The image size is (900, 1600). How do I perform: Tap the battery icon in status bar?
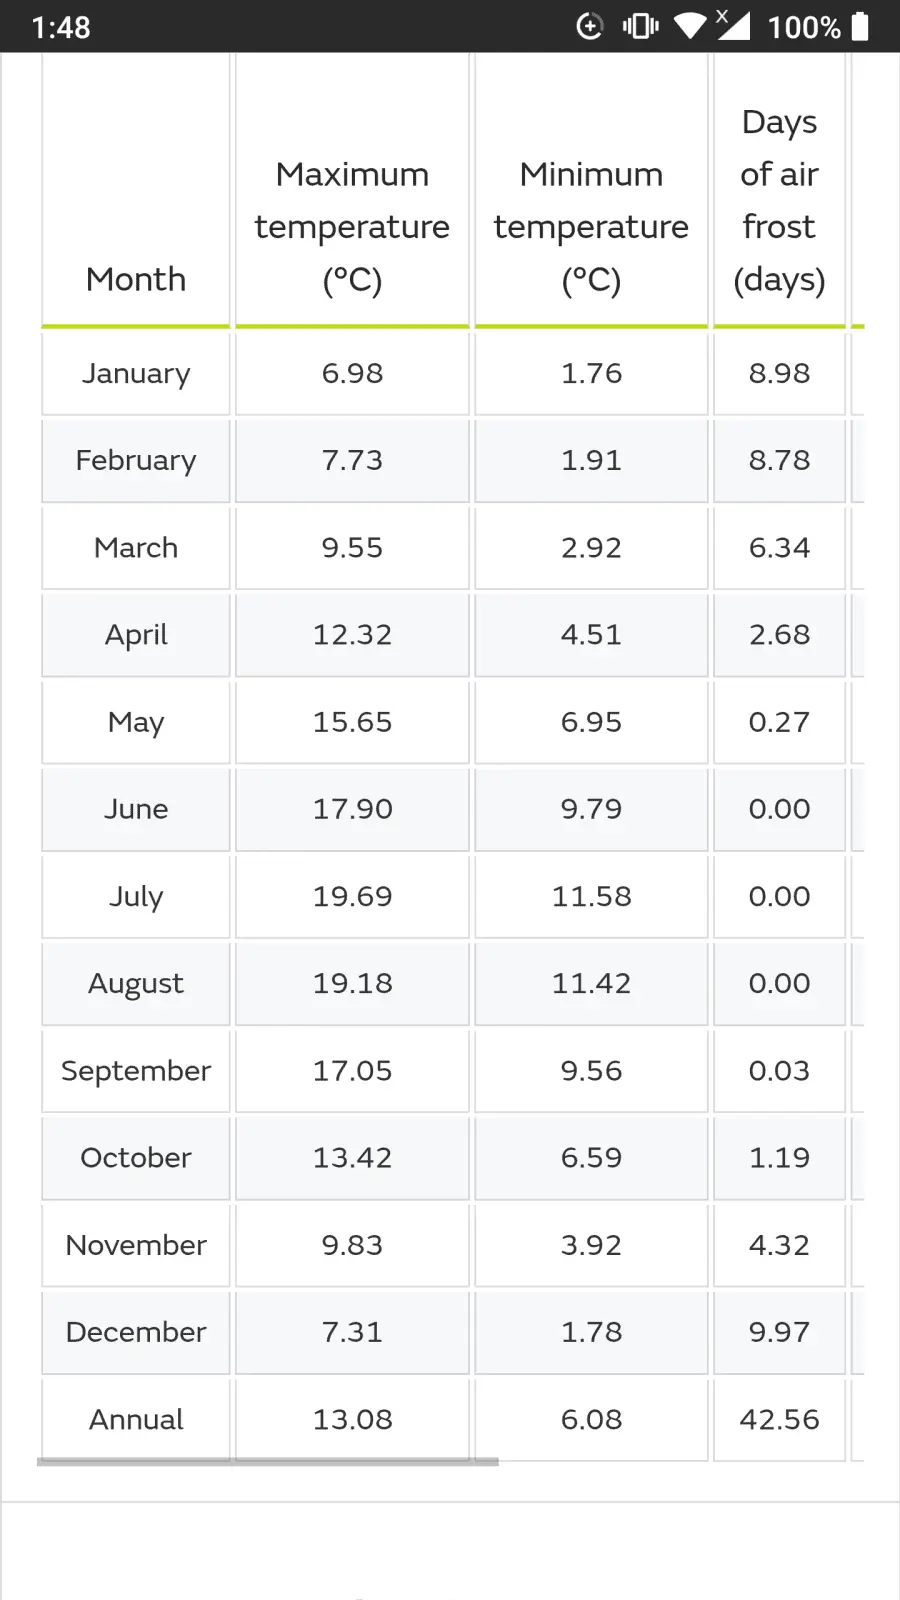pos(860,26)
